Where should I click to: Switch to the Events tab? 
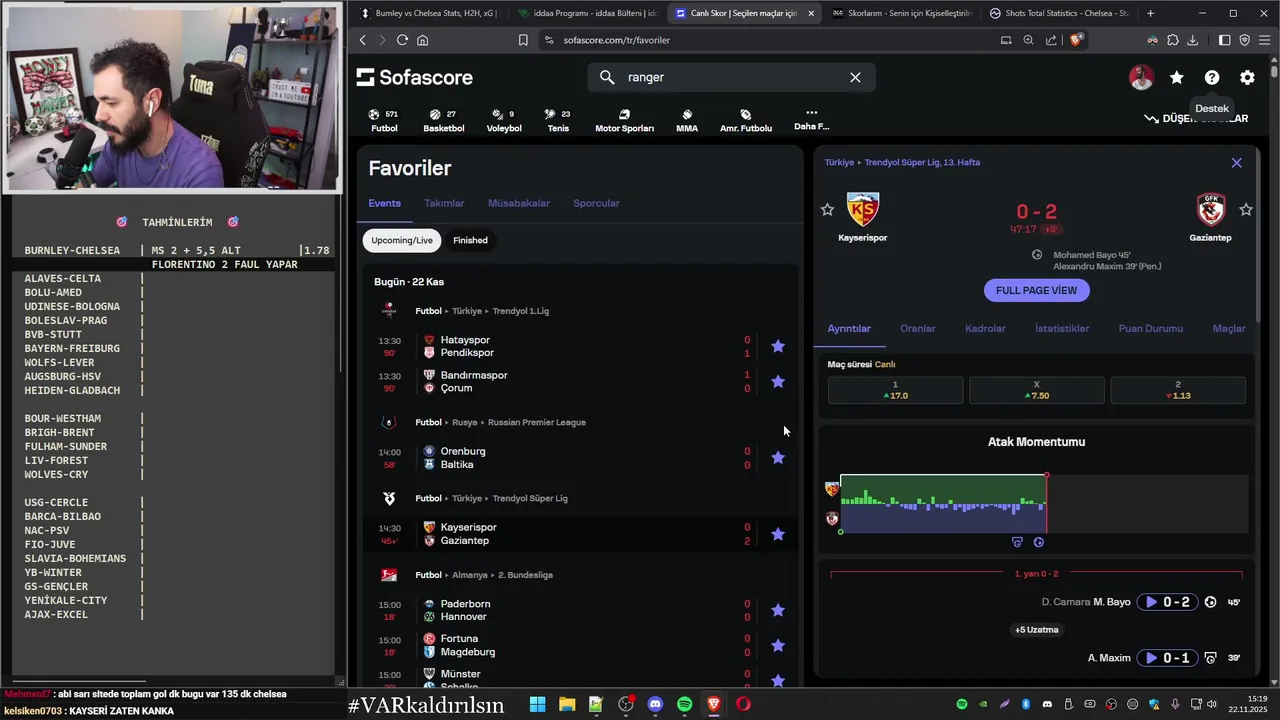[x=384, y=203]
